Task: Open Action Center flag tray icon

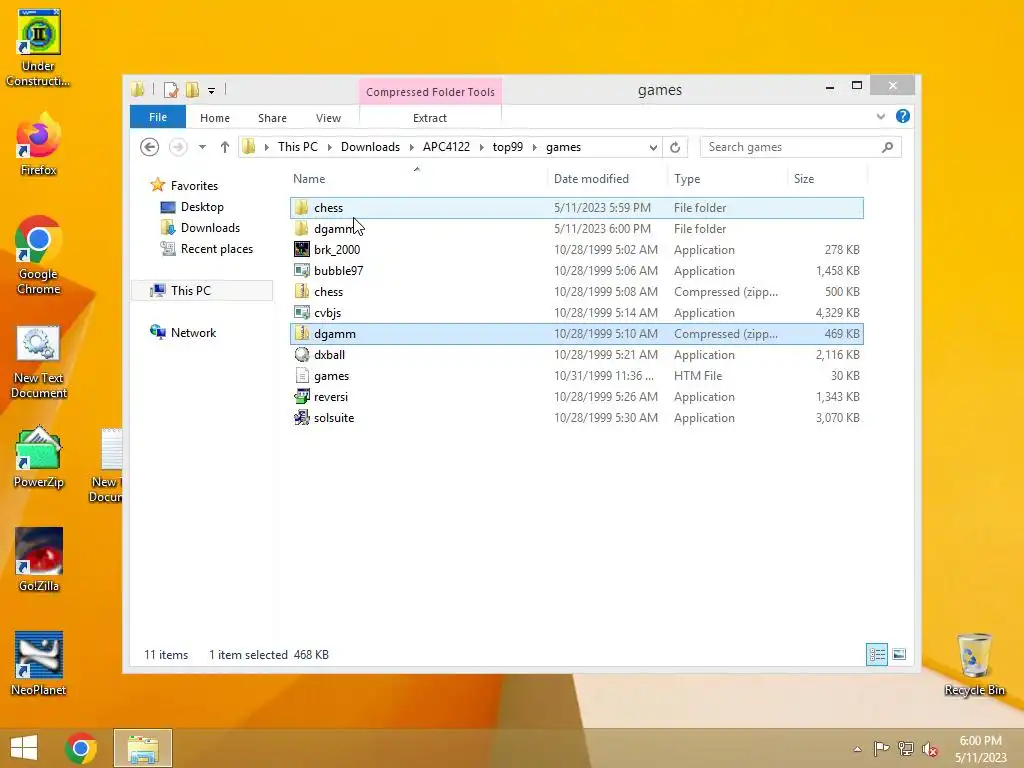Action: click(881, 748)
